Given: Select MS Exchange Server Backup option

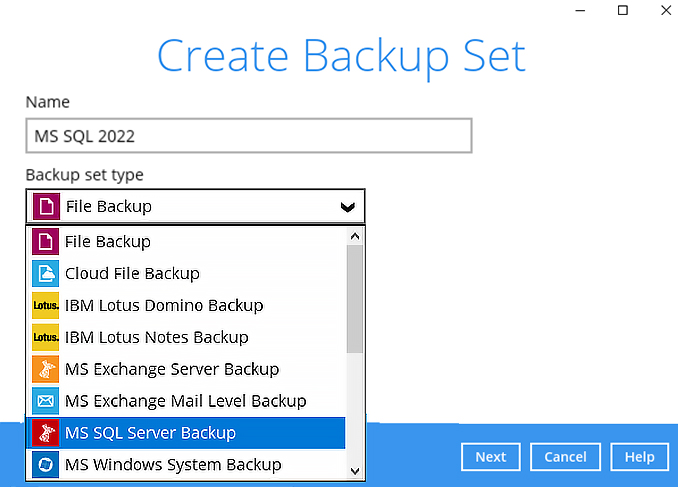Looking at the screenshot, I should tap(186, 369).
